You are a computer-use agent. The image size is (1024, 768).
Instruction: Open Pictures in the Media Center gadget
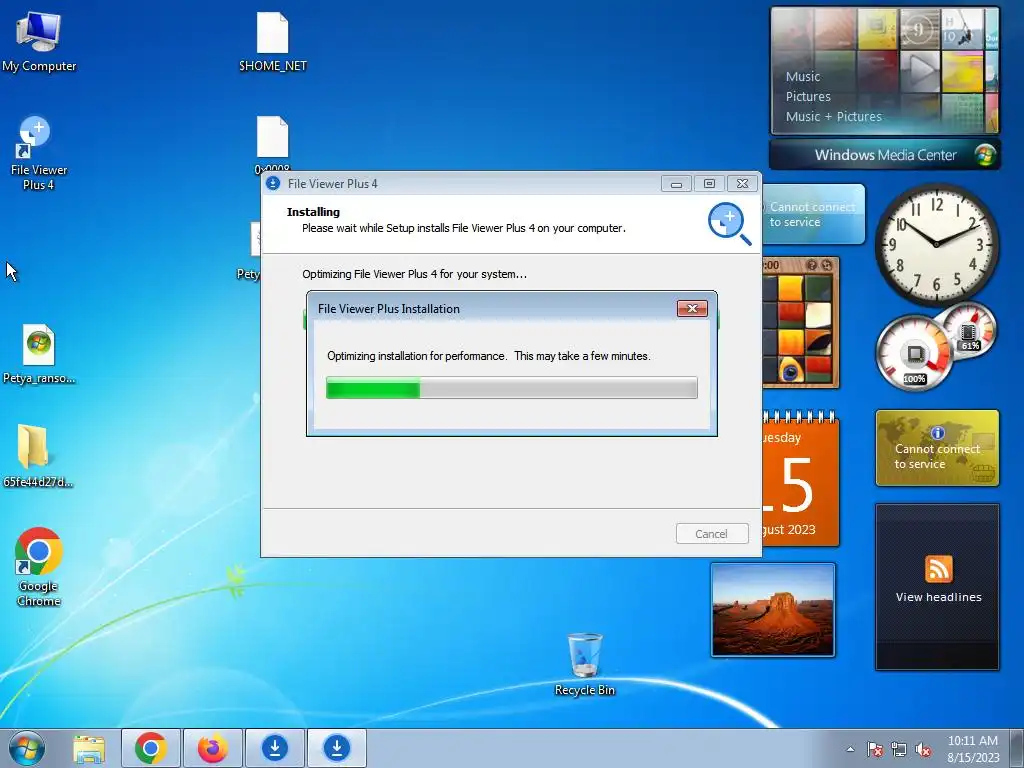(x=808, y=97)
